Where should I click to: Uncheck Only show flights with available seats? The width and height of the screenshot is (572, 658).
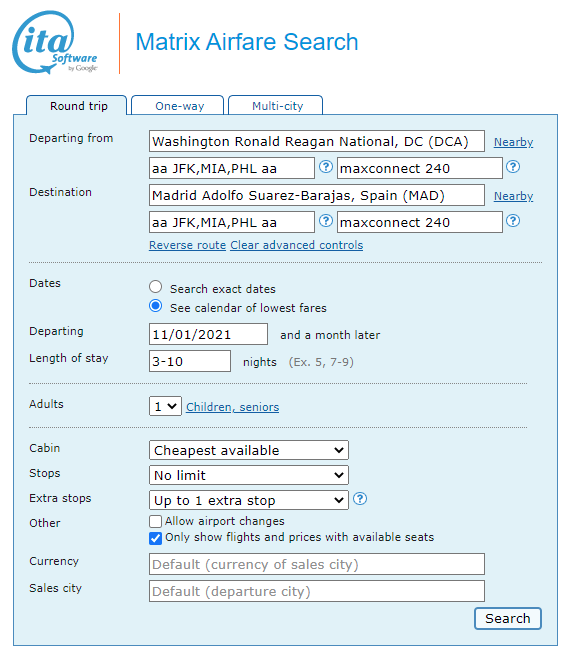tap(155, 538)
